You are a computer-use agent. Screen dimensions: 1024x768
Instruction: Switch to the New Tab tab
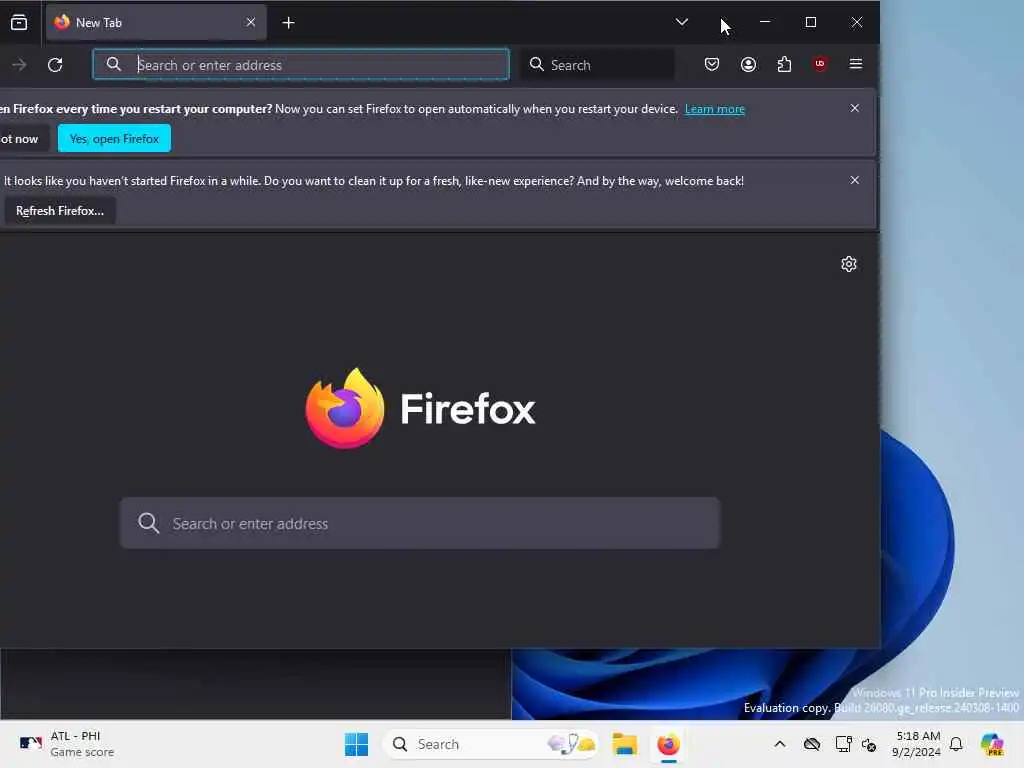click(x=156, y=23)
